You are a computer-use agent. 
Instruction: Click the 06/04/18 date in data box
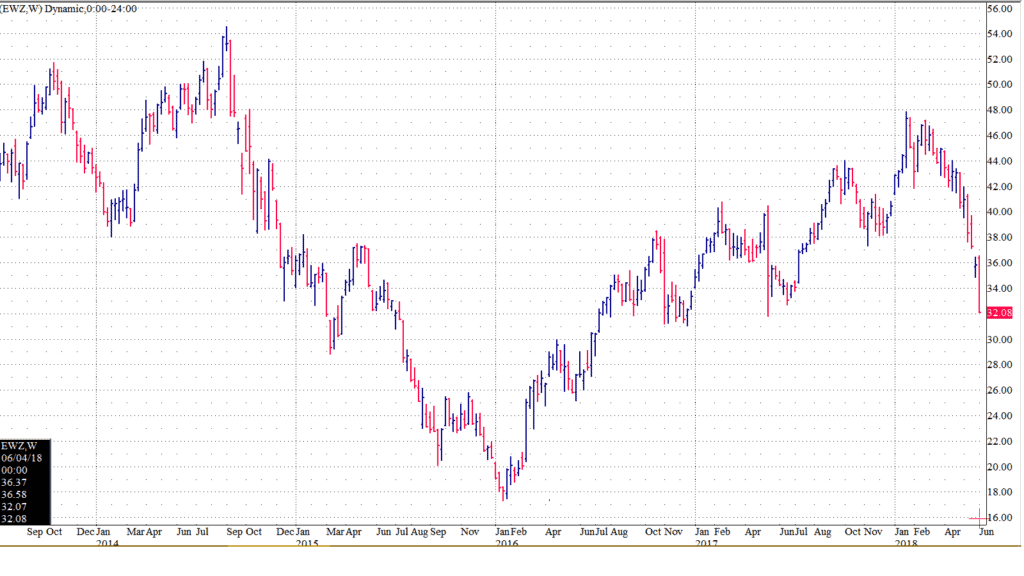(x=21, y=458)
